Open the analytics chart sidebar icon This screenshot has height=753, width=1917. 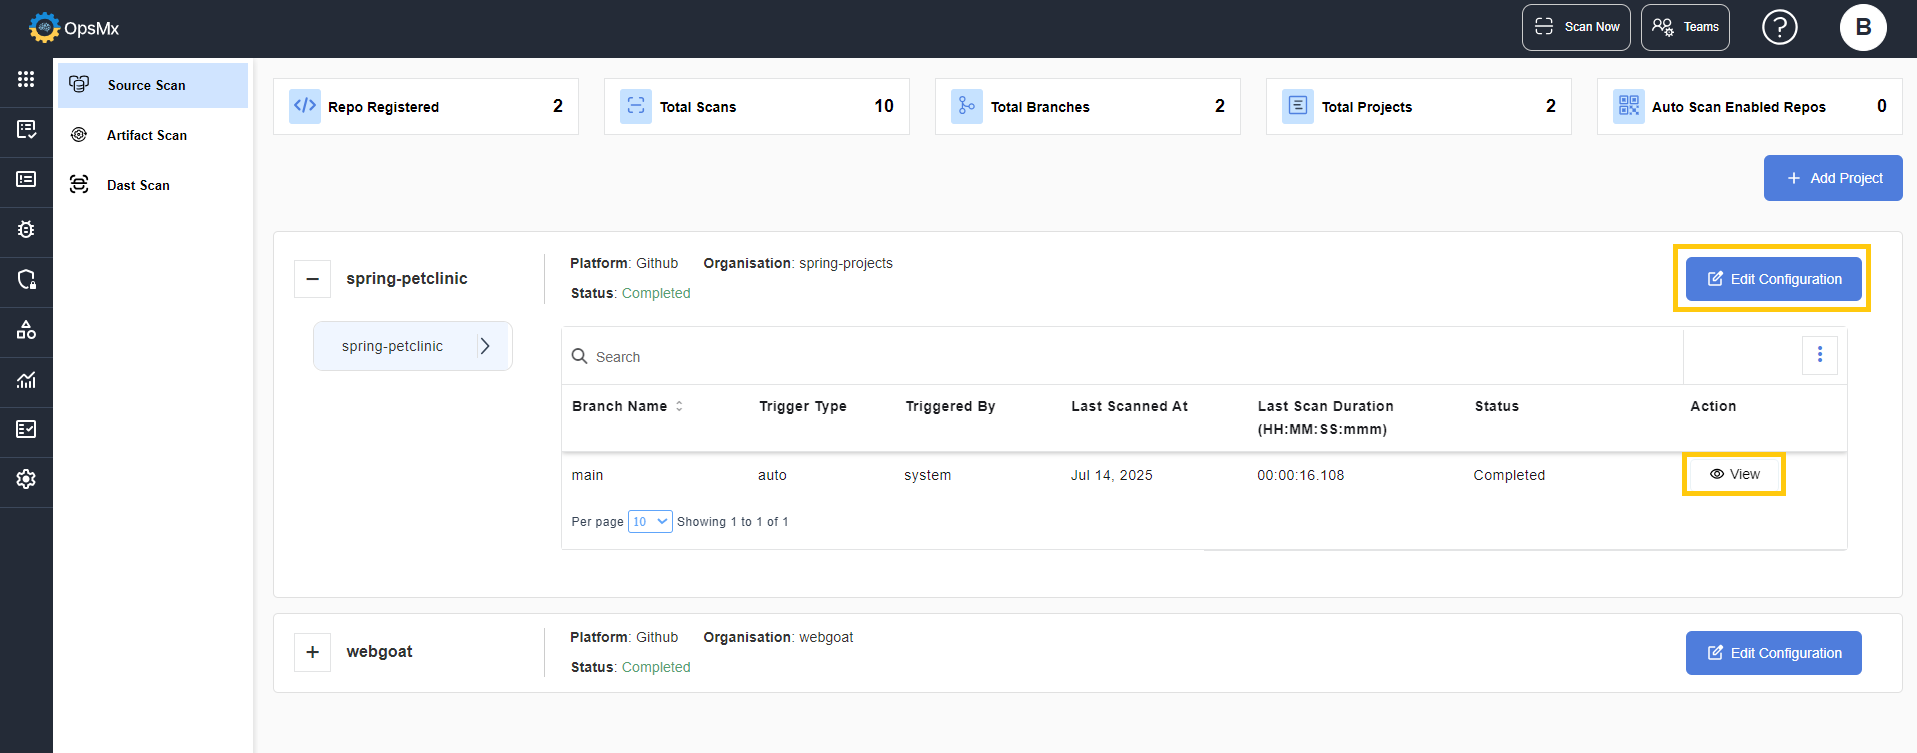(x=26, y=380)
